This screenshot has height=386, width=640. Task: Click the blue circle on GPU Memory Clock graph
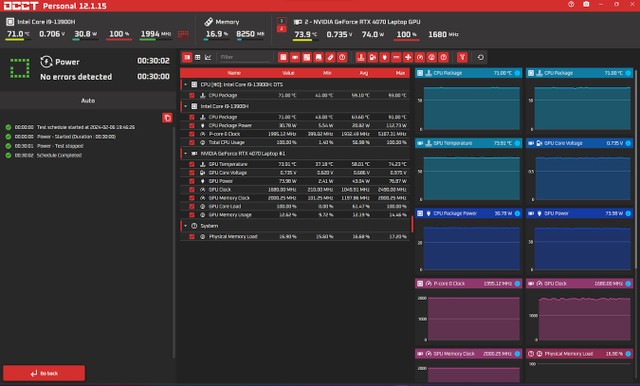tap(517, 354)
